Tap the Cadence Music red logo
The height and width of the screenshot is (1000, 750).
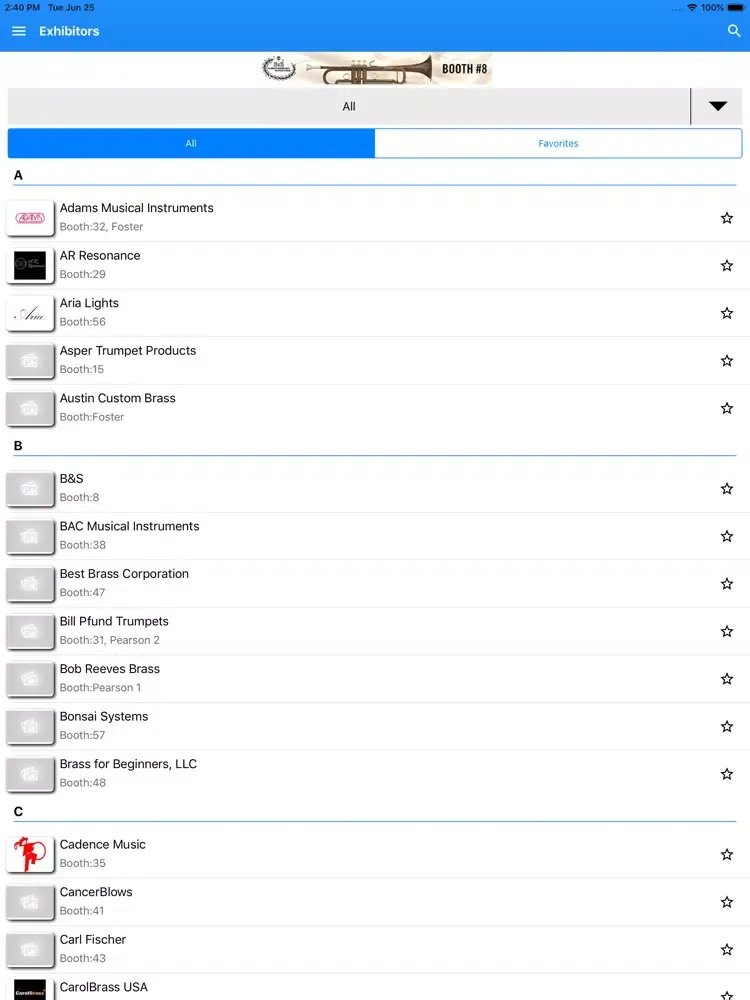click(30, 855)
